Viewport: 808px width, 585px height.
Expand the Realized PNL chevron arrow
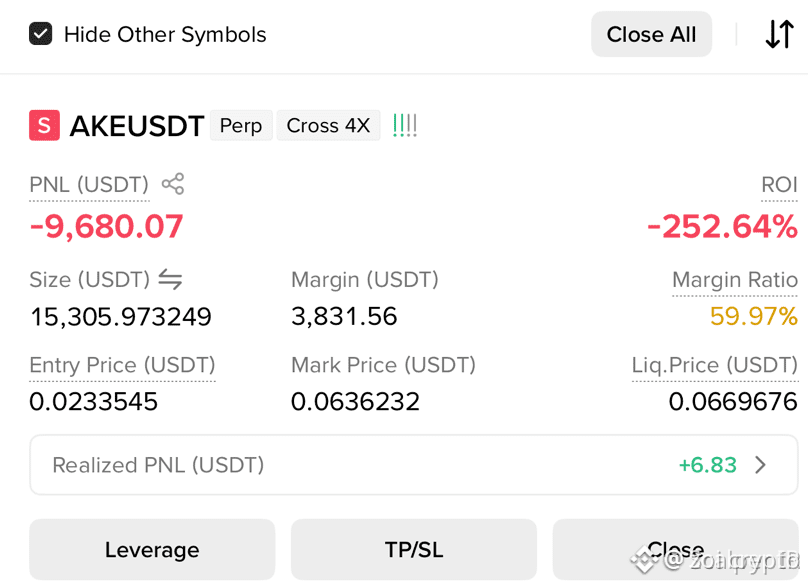pos(760,465)
